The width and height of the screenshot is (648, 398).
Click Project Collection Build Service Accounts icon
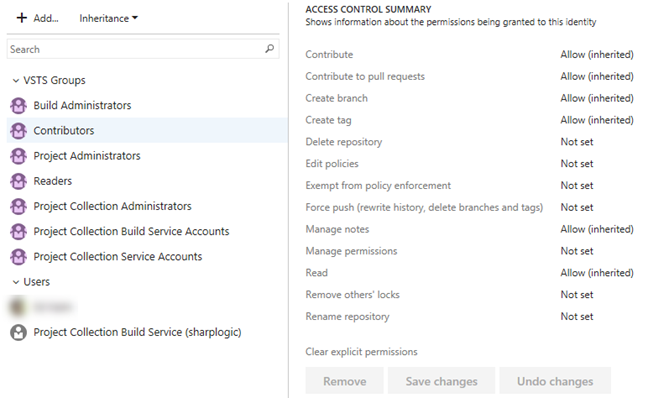(x=19, y=231)
